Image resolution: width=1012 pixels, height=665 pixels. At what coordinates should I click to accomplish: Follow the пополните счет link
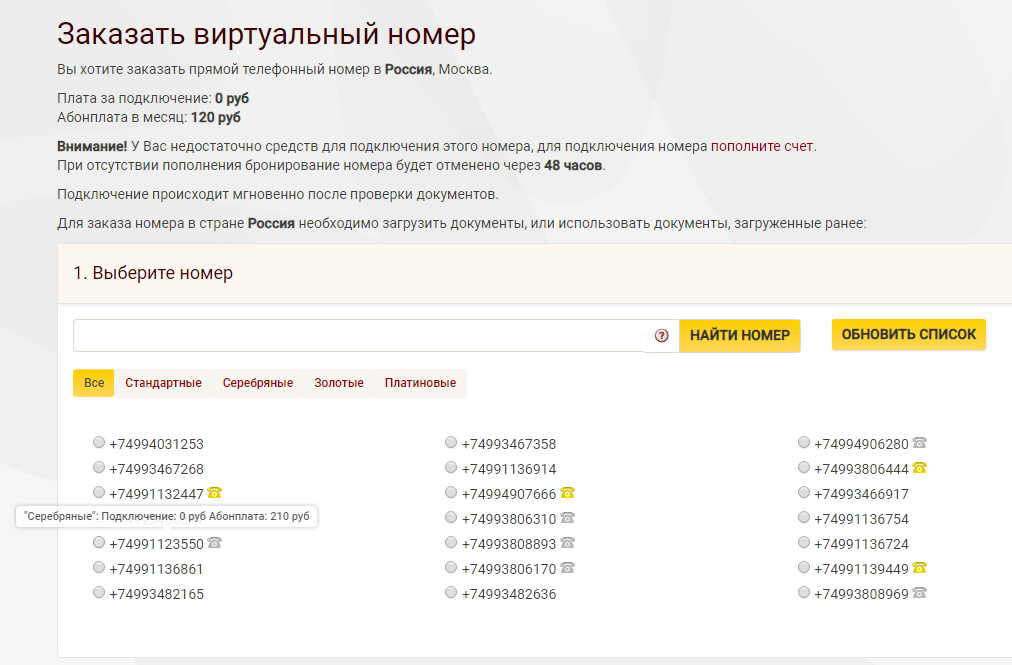pos(762,147)
